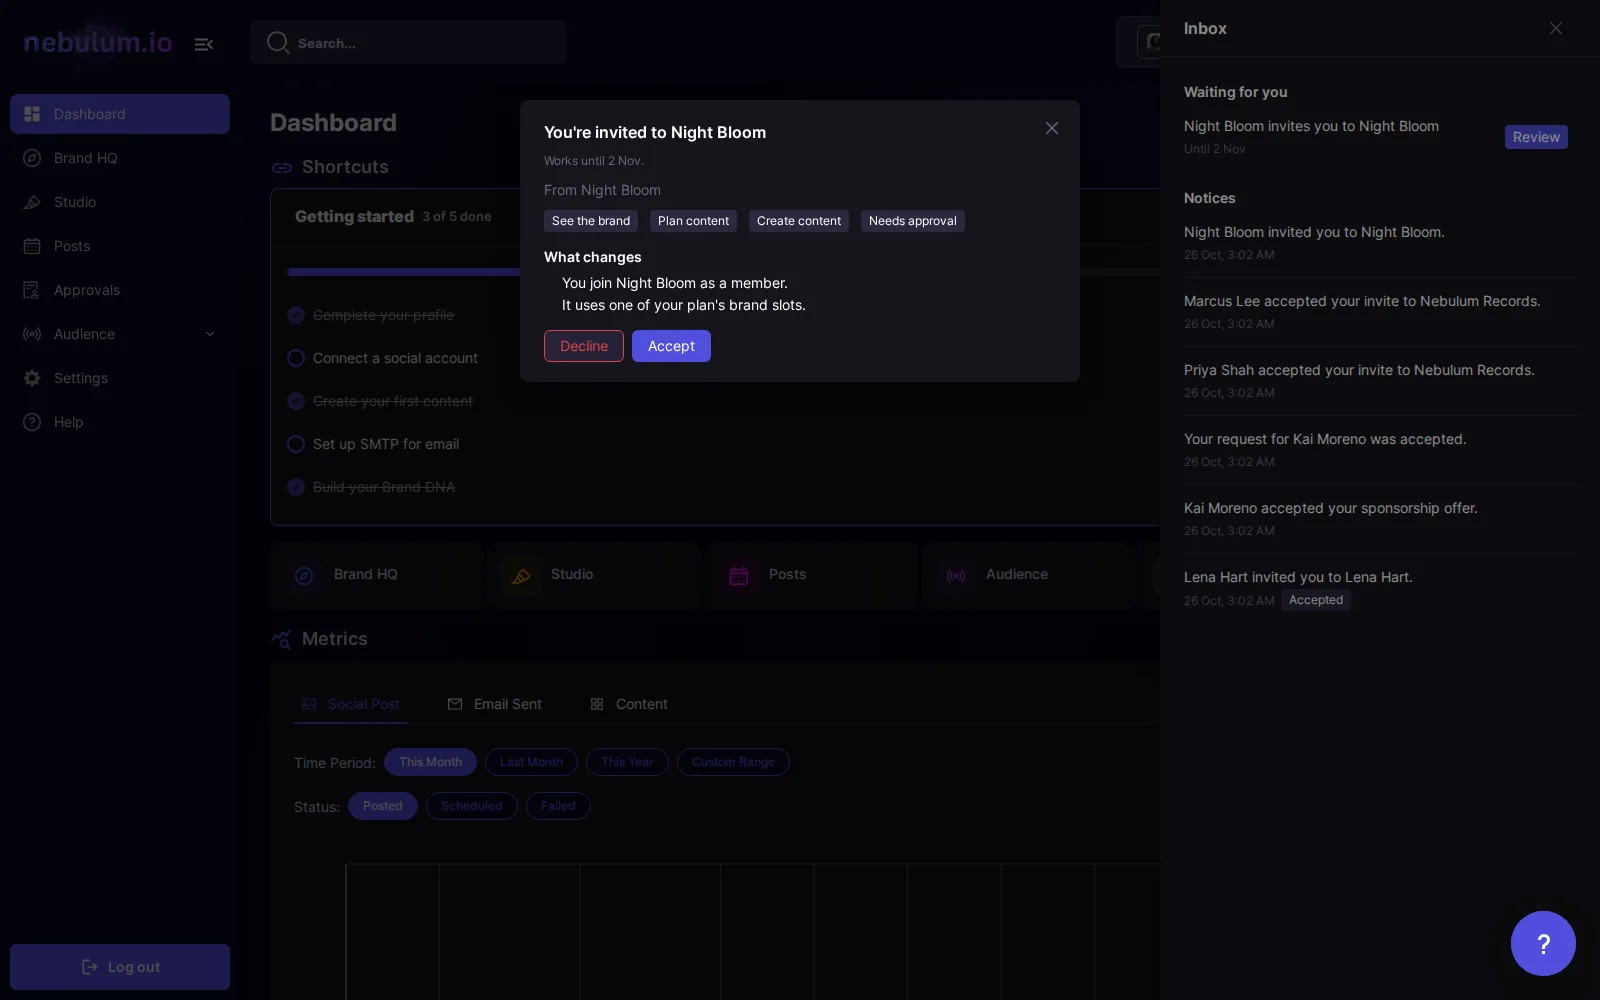Toggle the Scheduled status filter
This screenshot has width=1600, height=1000.
[472, 806]
